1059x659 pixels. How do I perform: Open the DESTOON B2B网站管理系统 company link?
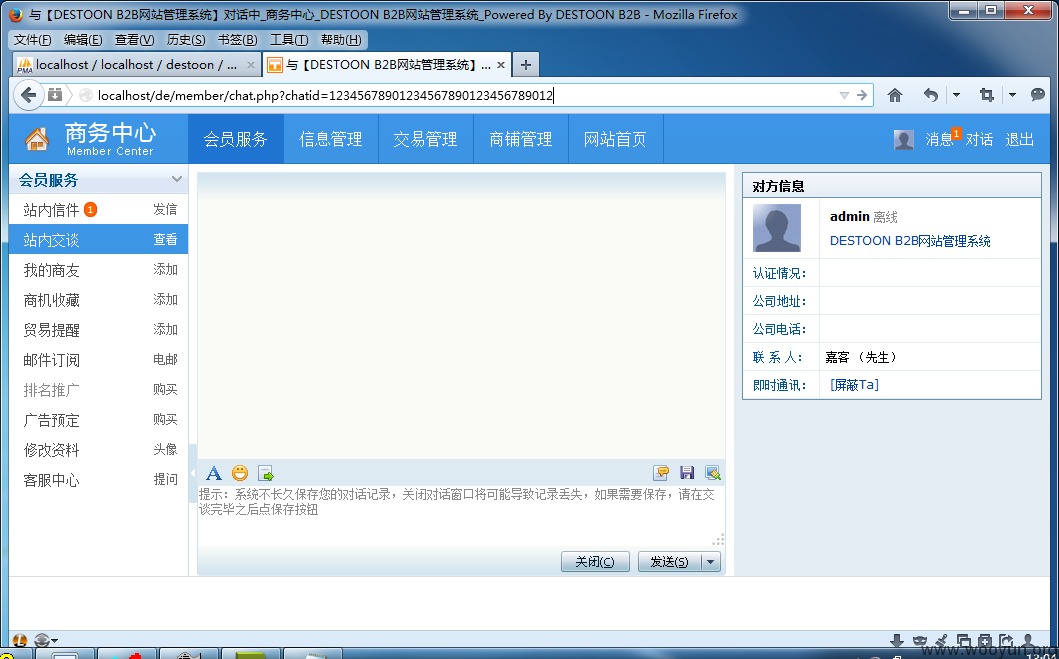910,241
